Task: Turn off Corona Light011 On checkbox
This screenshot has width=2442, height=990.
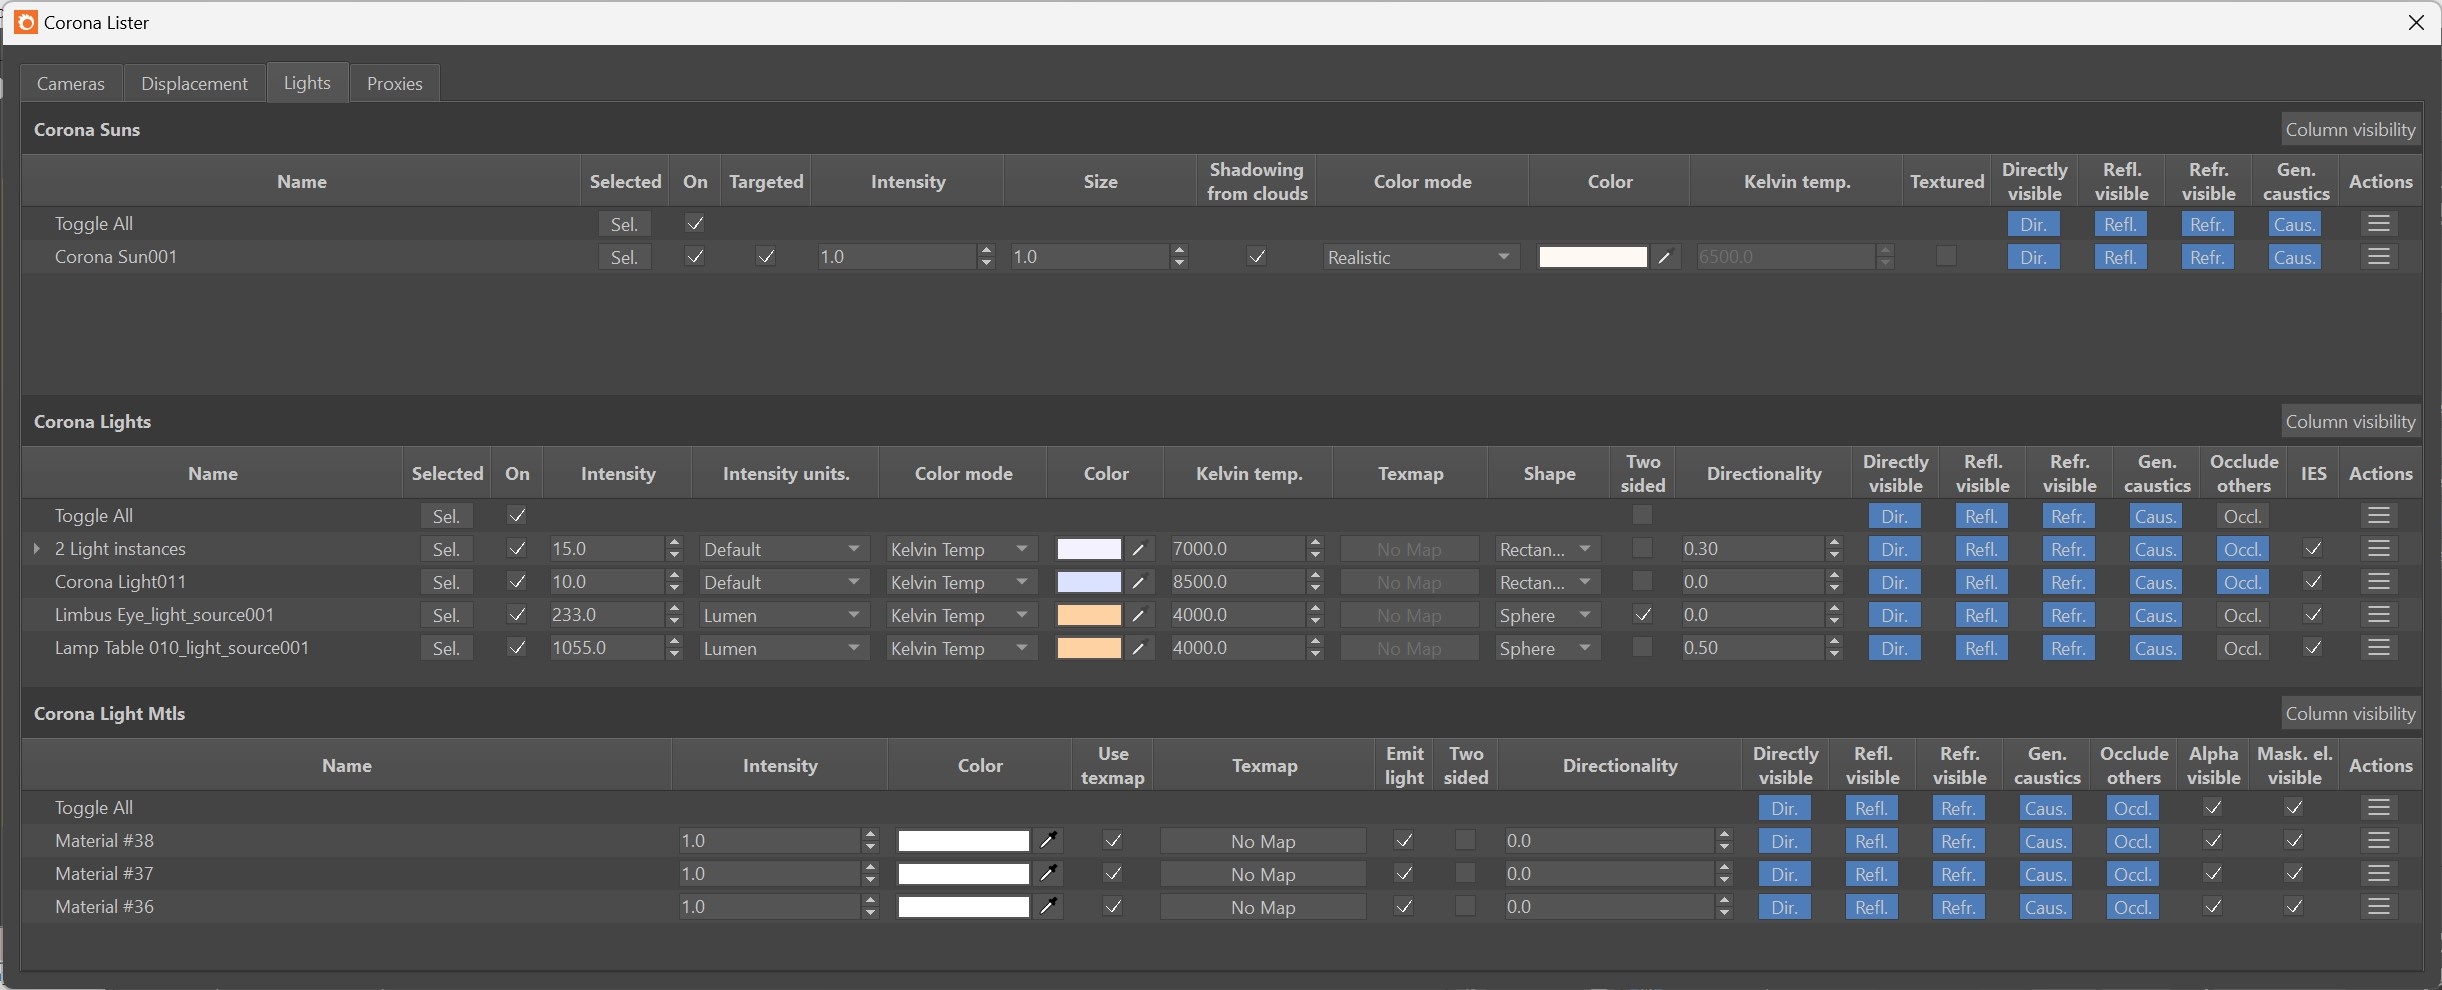Action: pos(517,581)
